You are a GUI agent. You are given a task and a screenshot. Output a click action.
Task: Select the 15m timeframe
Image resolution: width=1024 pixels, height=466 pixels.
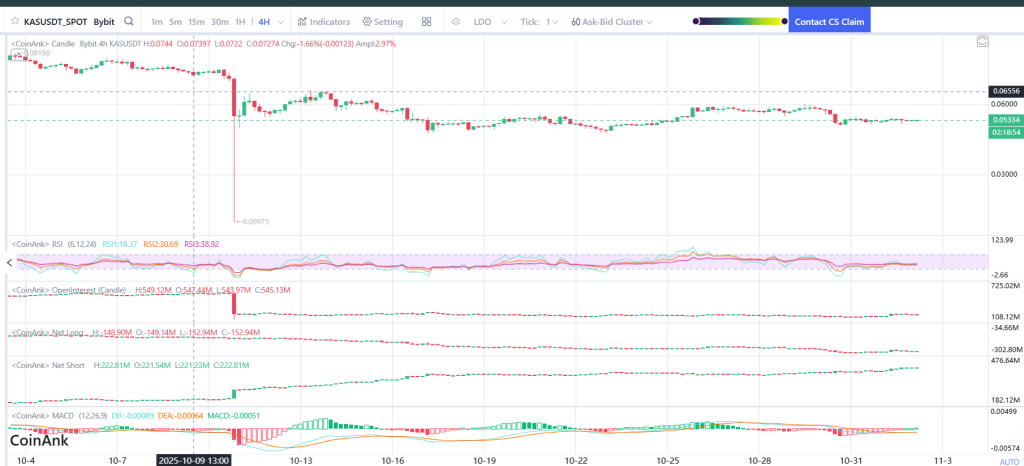196,21
